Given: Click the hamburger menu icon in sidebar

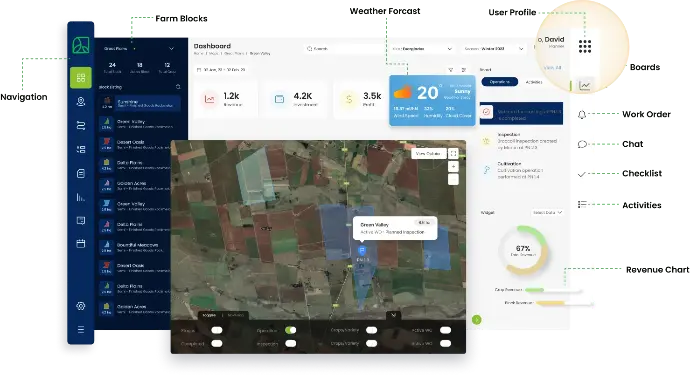Looking at the screenshot, I should coord(81,329).
